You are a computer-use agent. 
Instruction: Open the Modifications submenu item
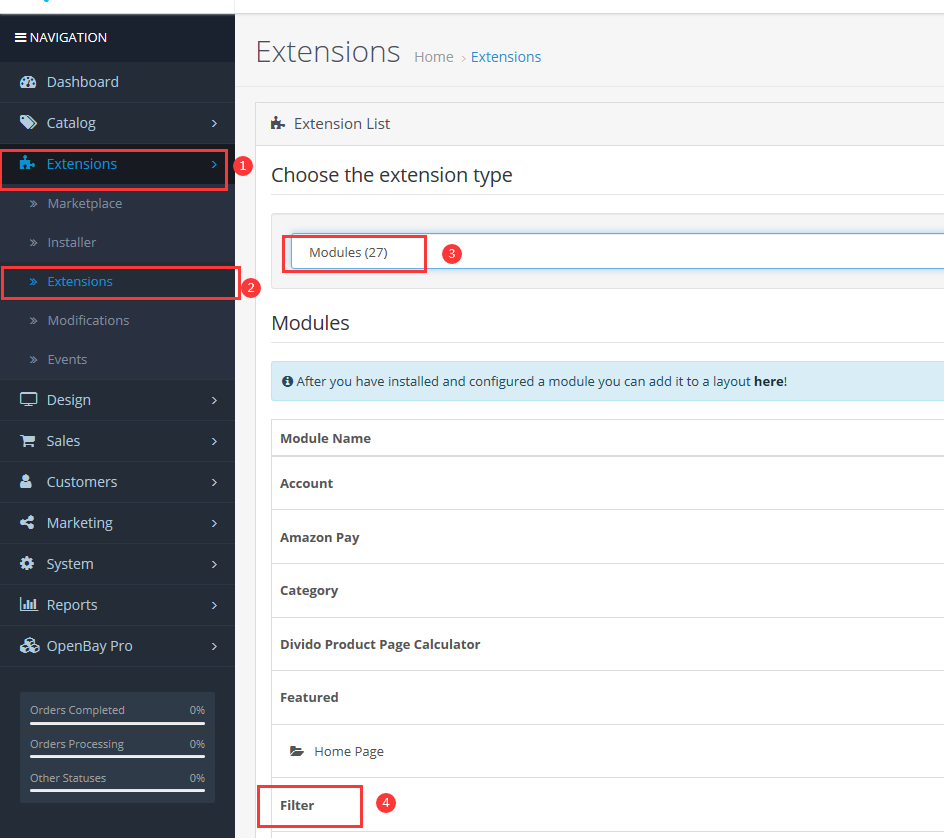click(x=117, y=320)
